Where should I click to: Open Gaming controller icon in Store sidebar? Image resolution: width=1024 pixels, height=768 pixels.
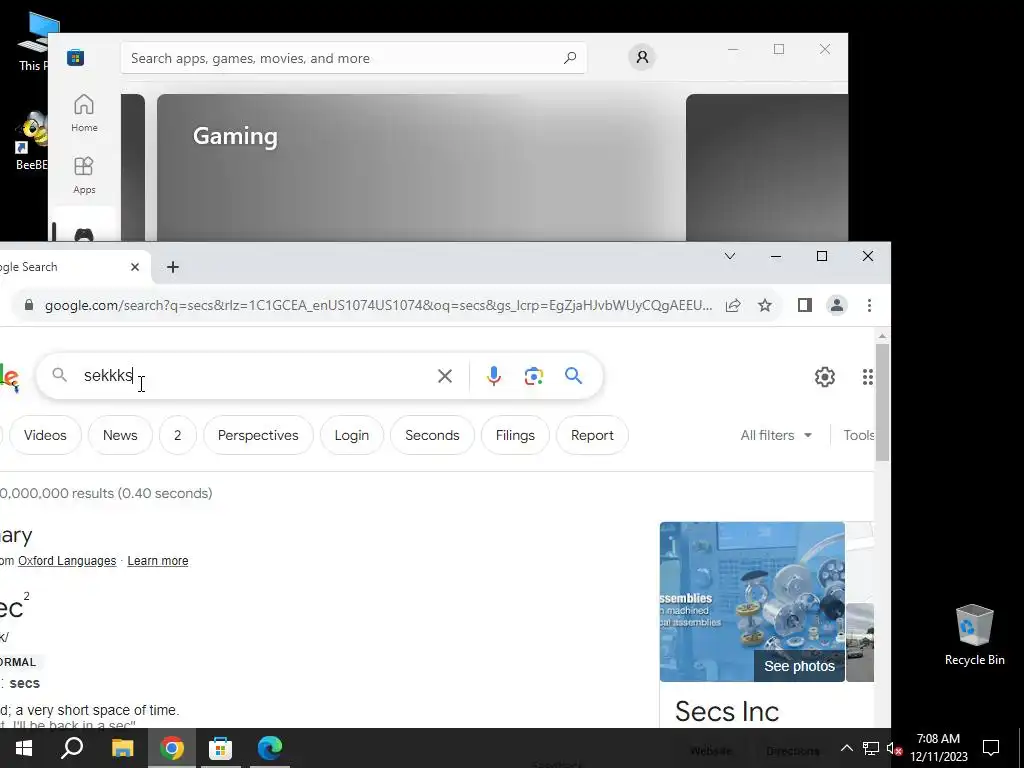coord(84,234)
